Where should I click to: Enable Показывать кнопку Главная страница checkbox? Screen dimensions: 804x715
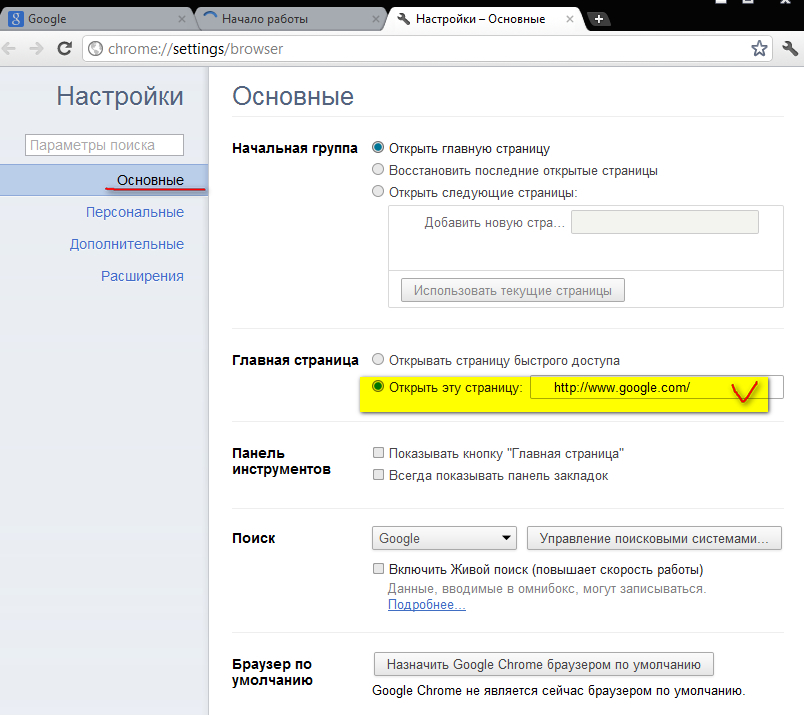tap(378, 452)
